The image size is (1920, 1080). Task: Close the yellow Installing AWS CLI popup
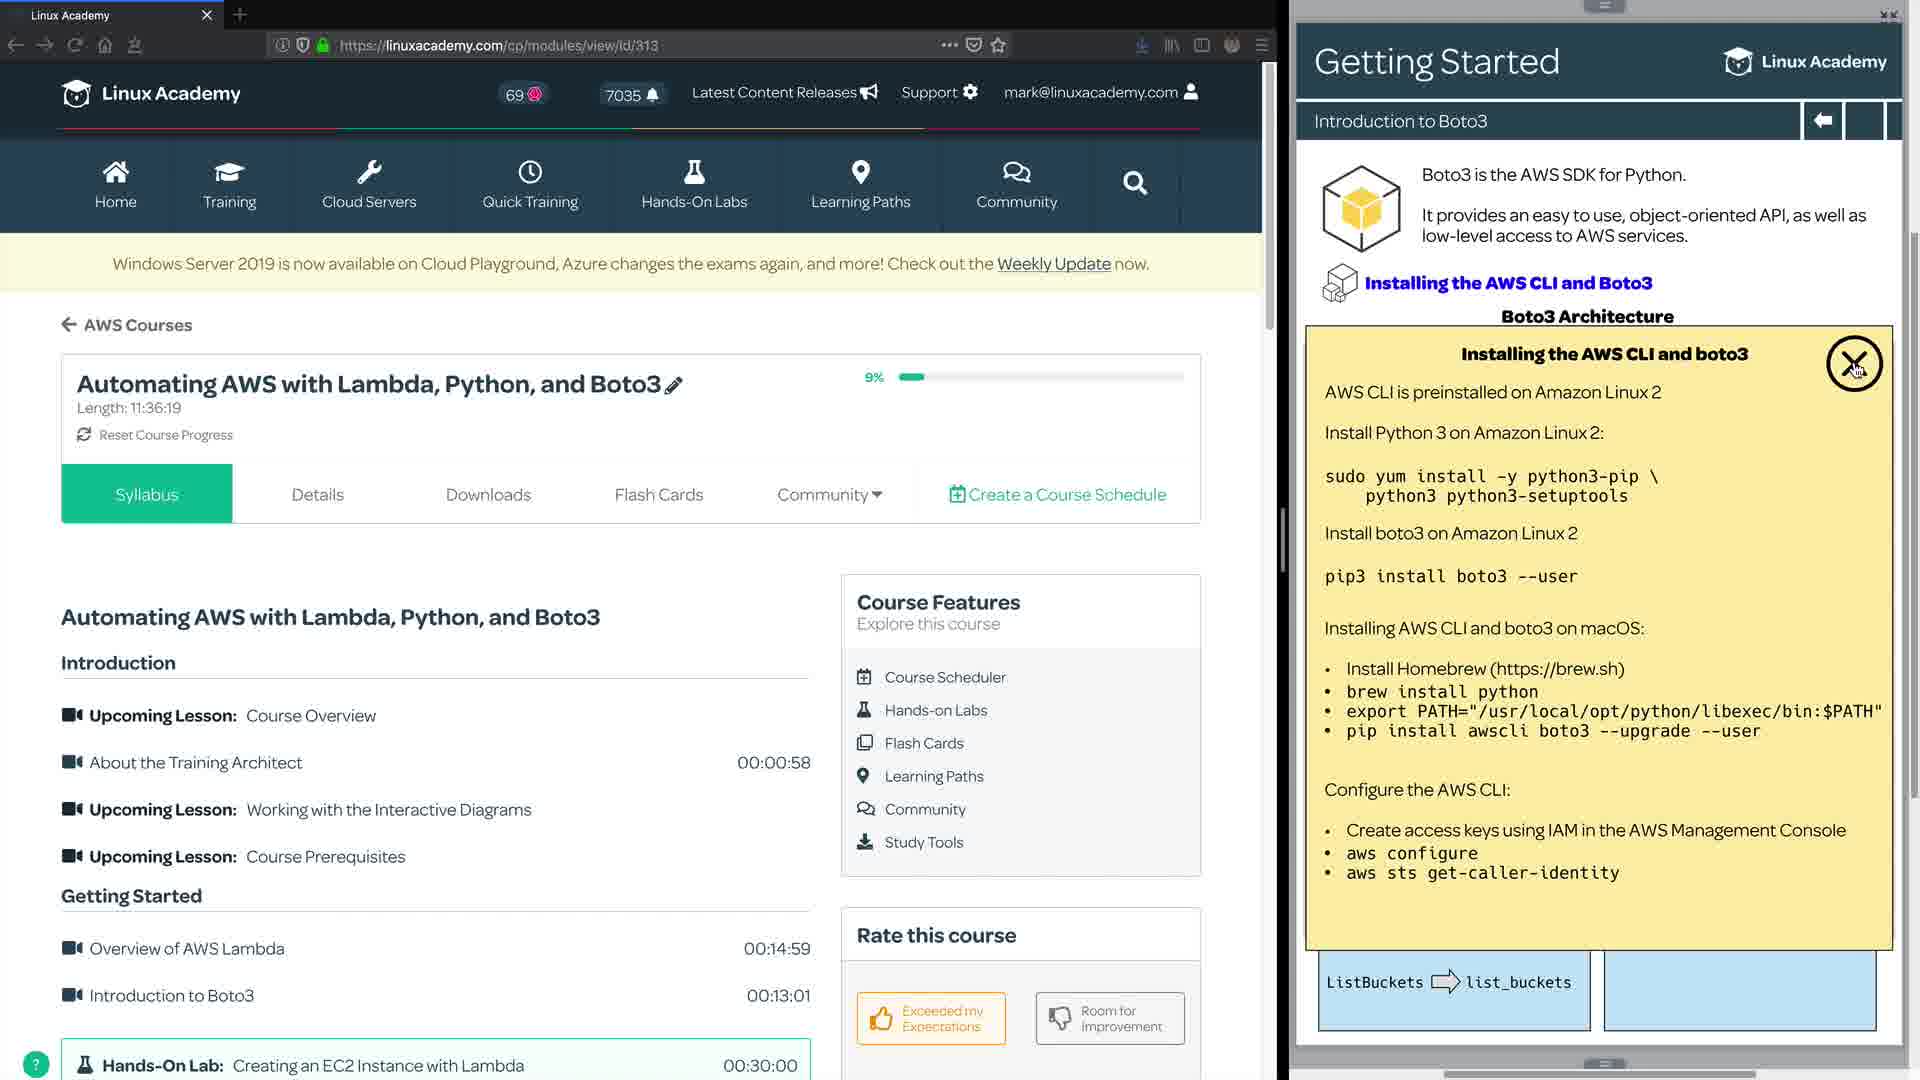1853,364
